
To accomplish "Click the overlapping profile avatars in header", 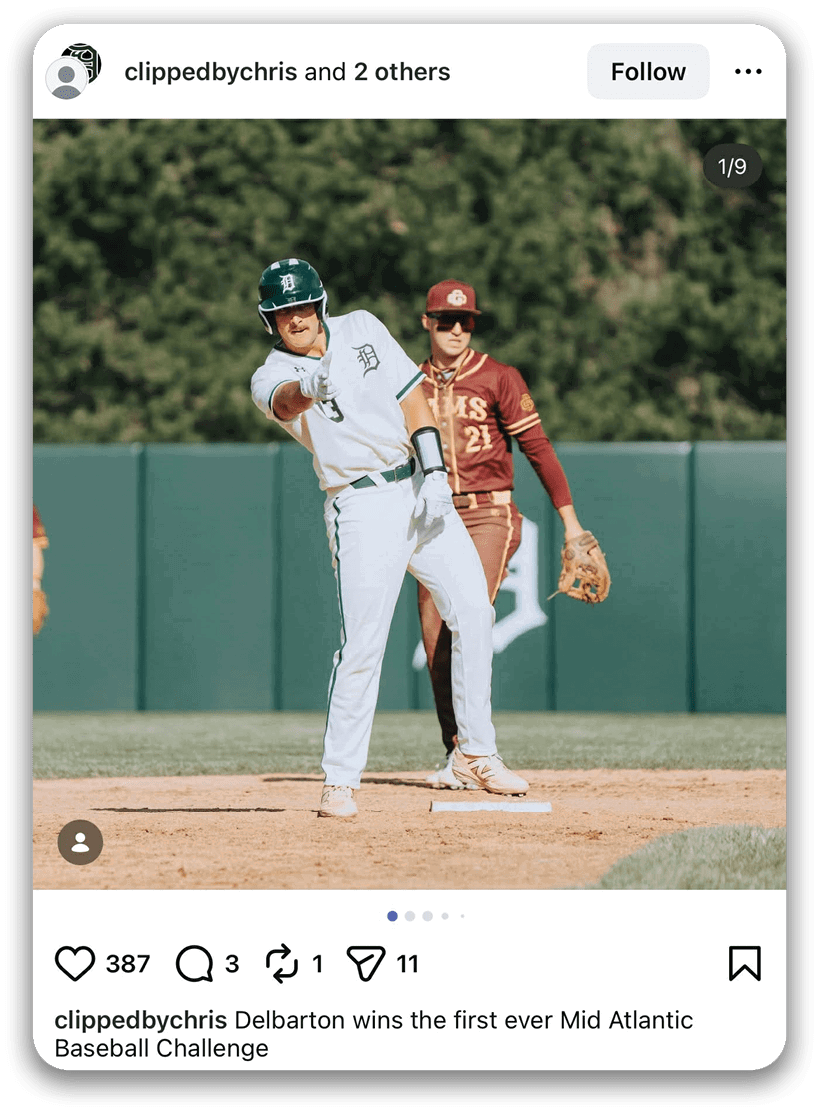I will (x=73, y=71).
